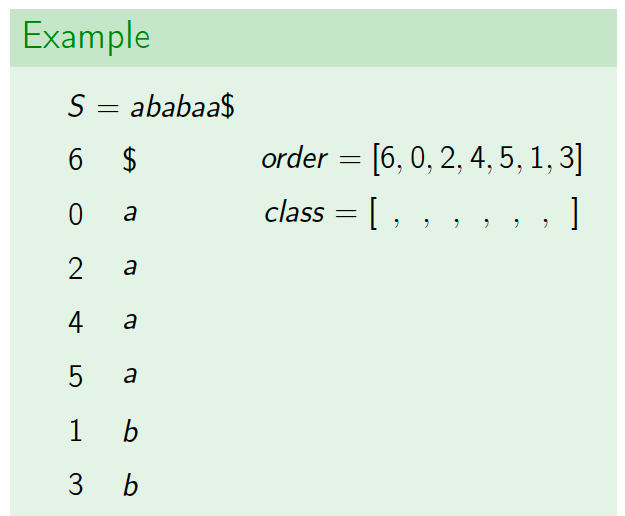Screen dimensions: 625x516
Task: Click the green Example heading
Action: pos(86,37)
